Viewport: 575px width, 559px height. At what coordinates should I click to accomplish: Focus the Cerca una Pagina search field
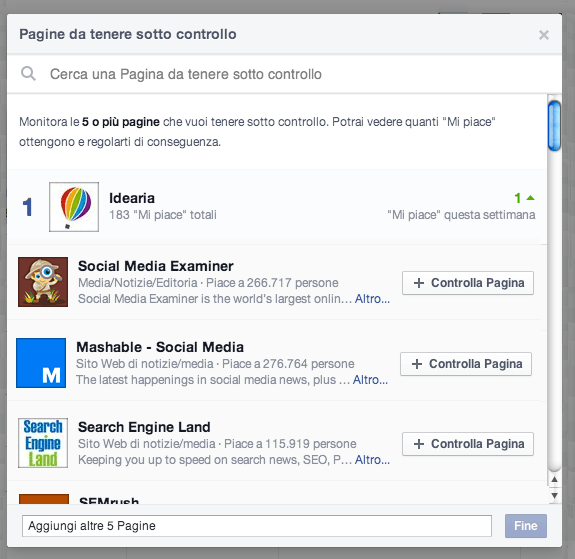(284, 74)
